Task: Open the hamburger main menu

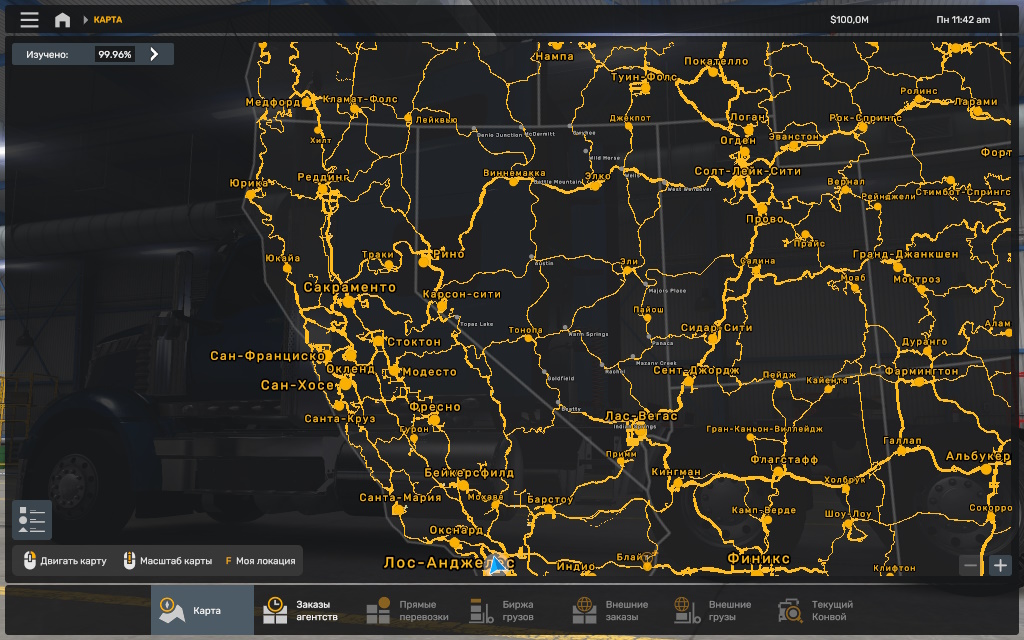Action: pos(30,20)
